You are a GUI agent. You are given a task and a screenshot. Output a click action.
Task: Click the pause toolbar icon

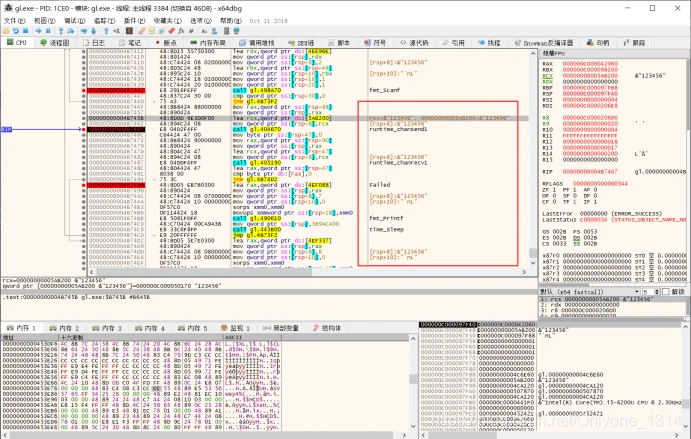48,31
